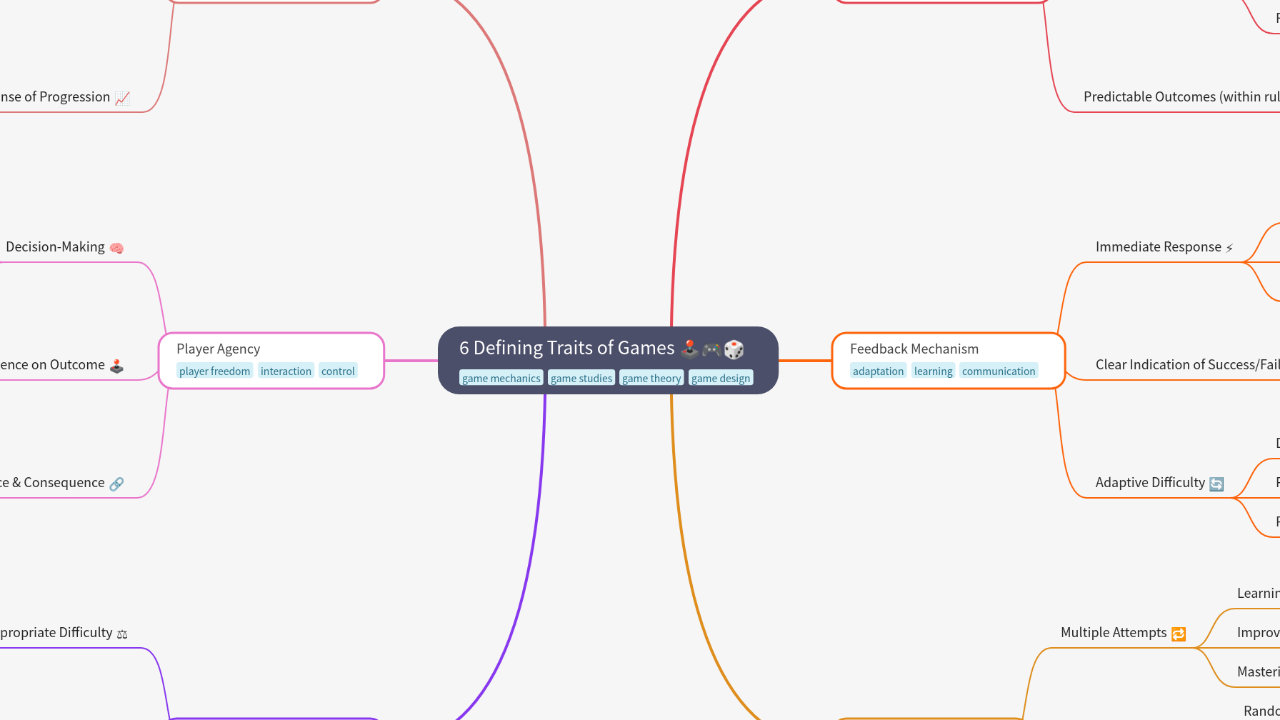Click the gamepad emoji in the central title
This screenshot has height=720, width=1280.
[x=711, y=349]
